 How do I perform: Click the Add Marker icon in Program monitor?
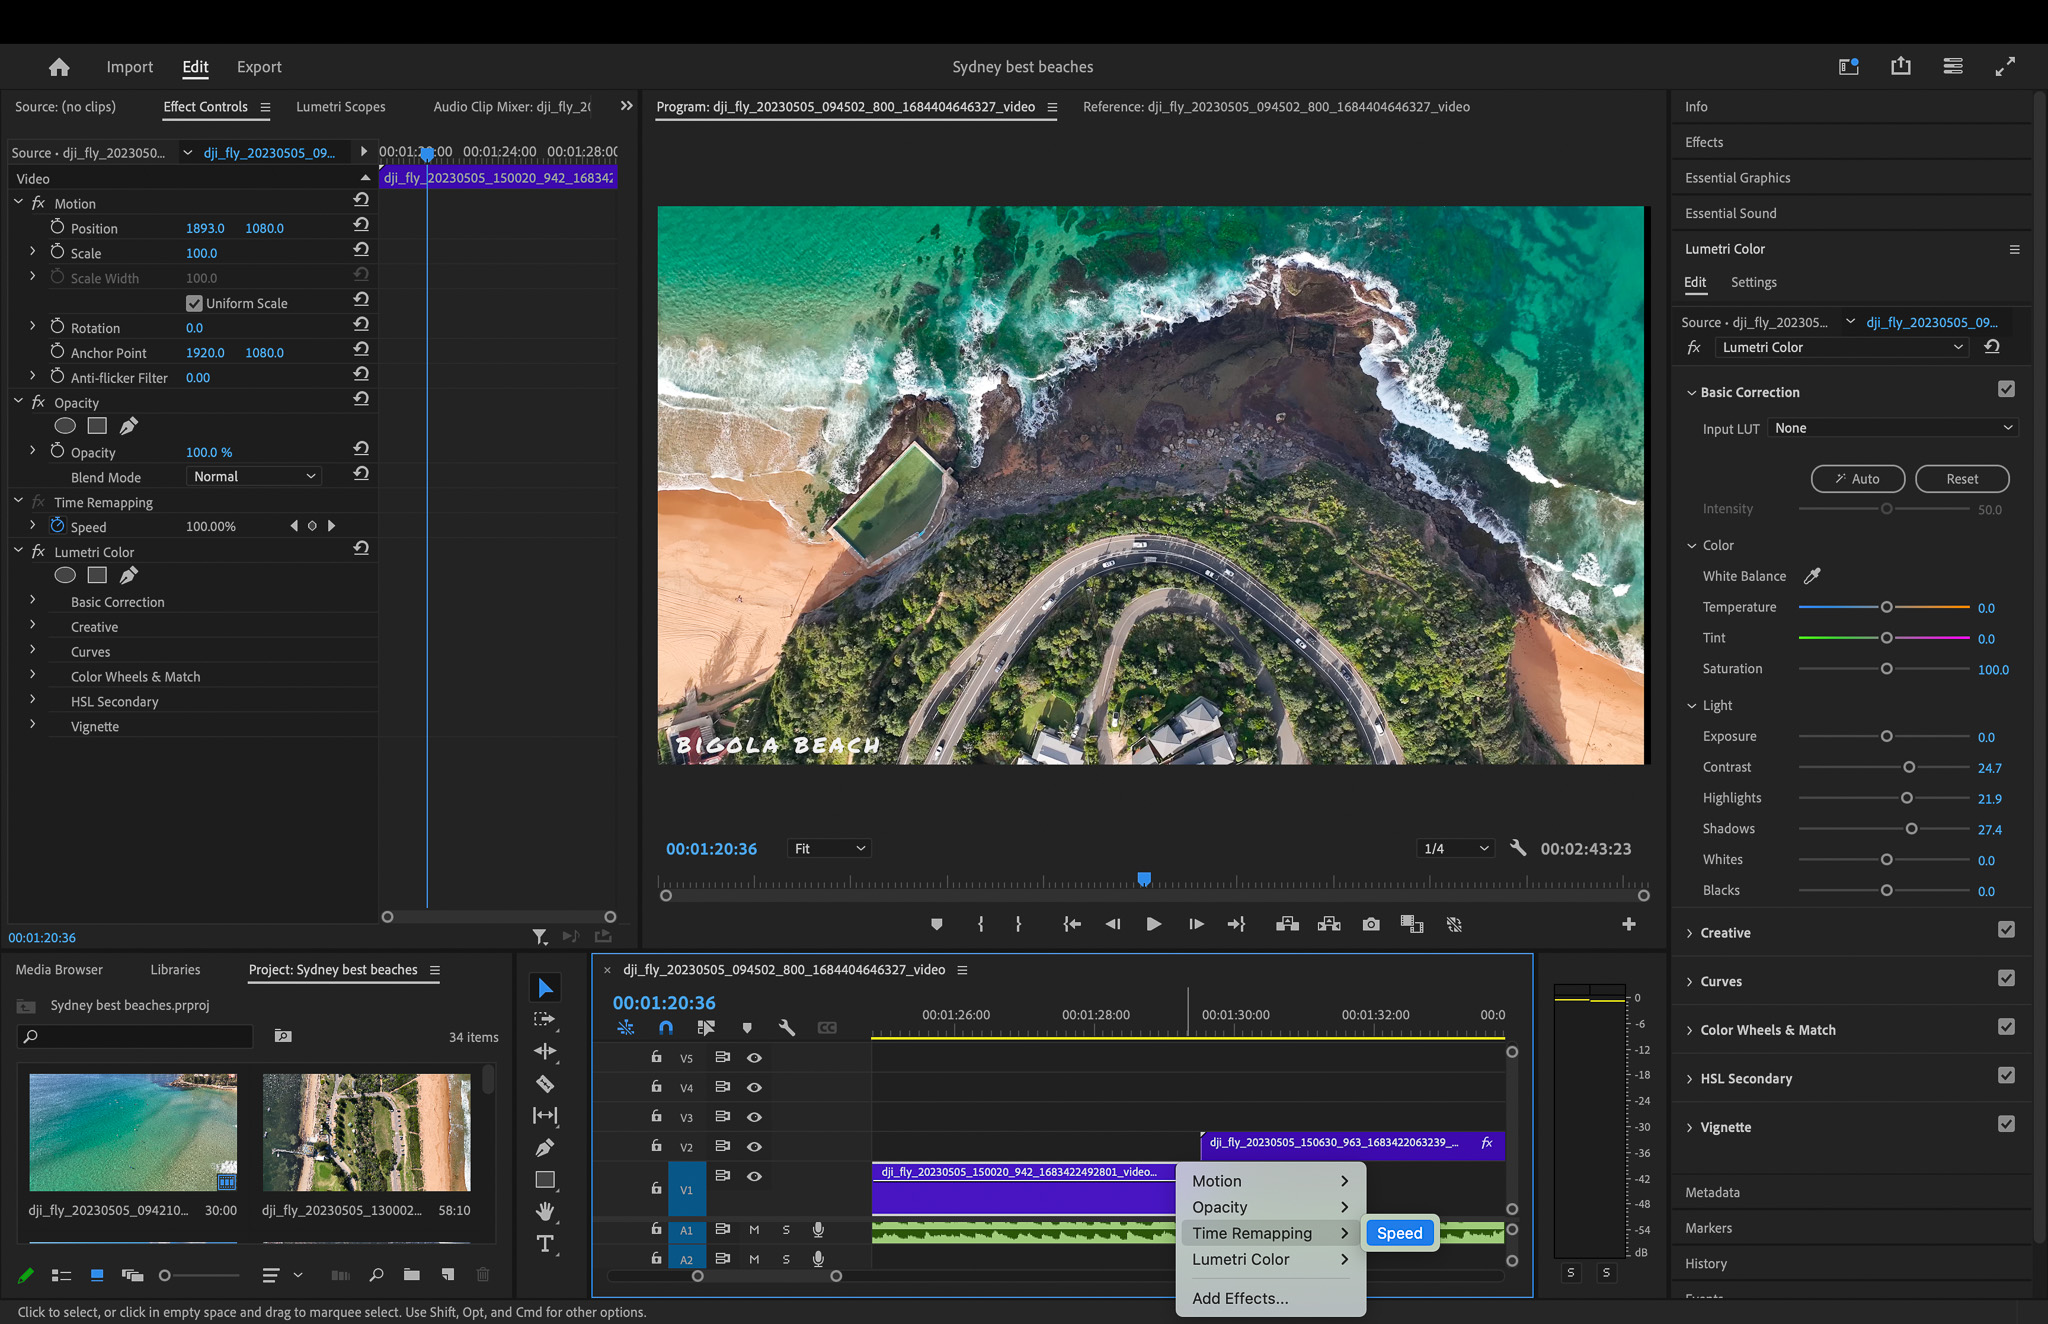pos(936,924)
